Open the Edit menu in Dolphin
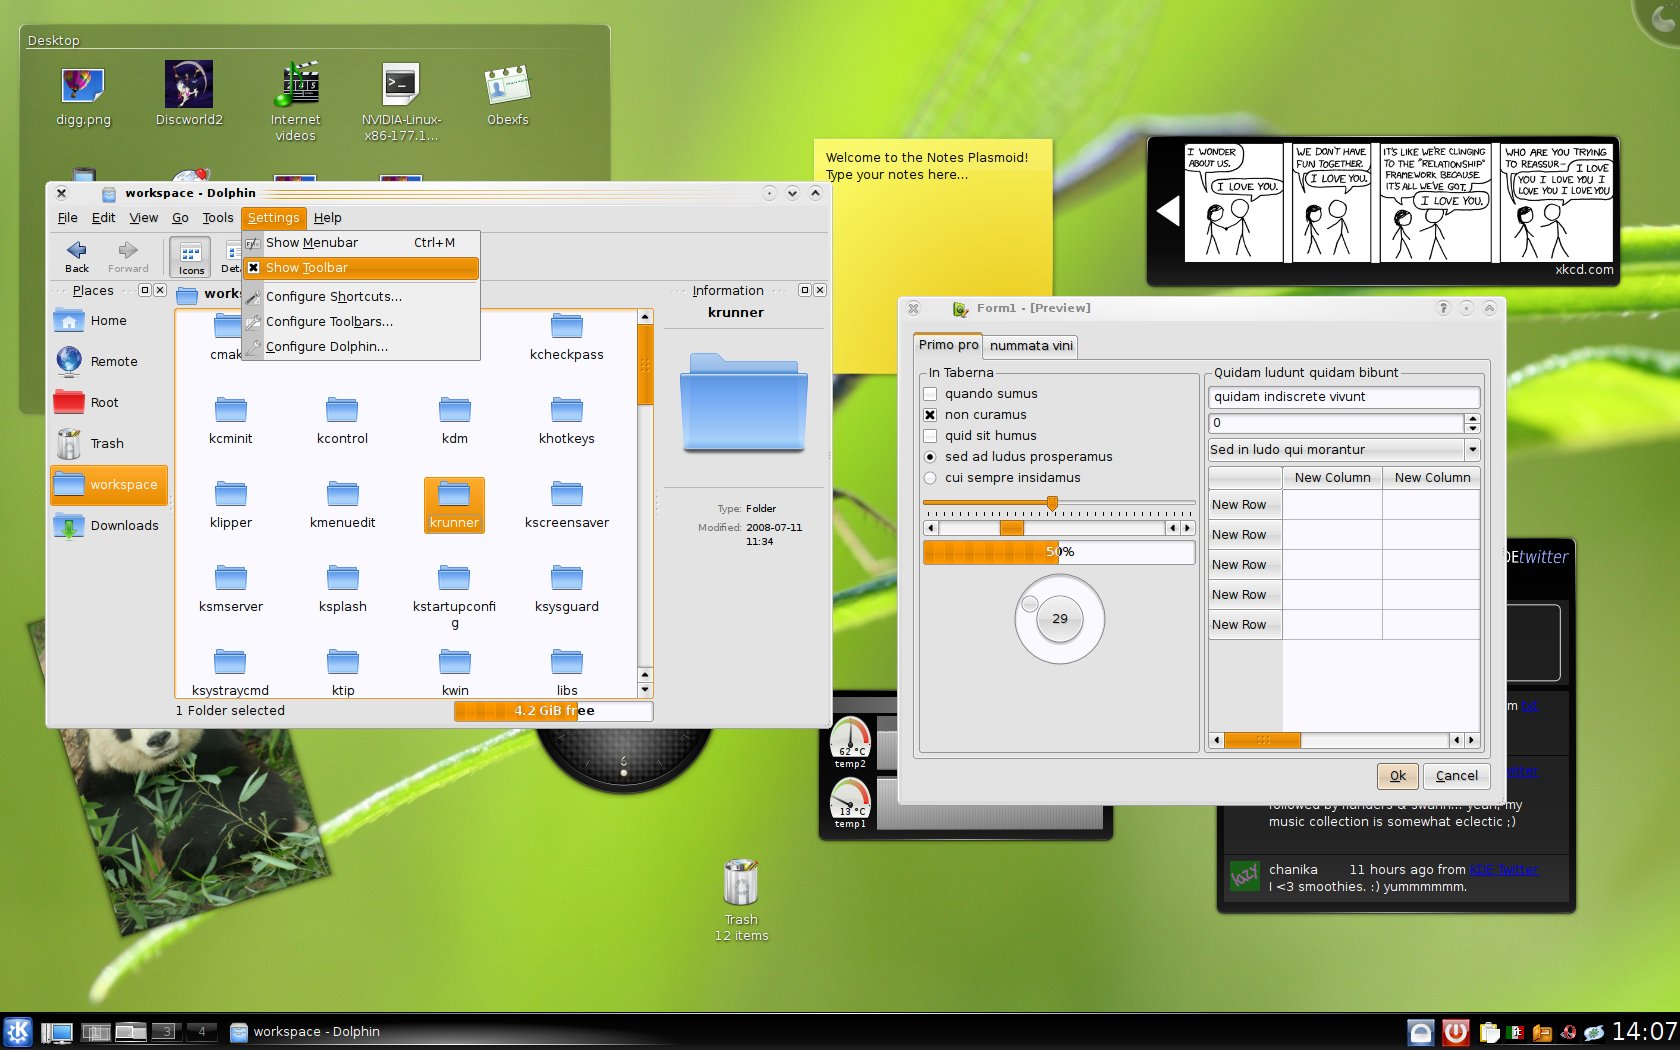This screenshot has height=1050, width=1680. 103,218
